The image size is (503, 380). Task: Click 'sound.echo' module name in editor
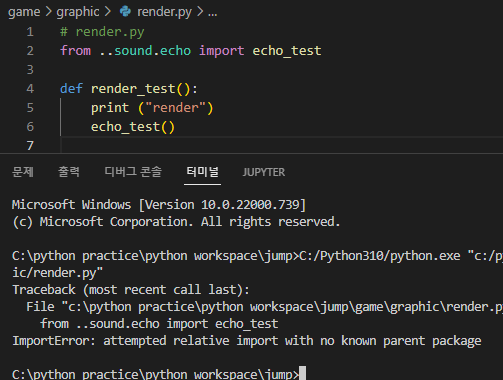(152, 51)
